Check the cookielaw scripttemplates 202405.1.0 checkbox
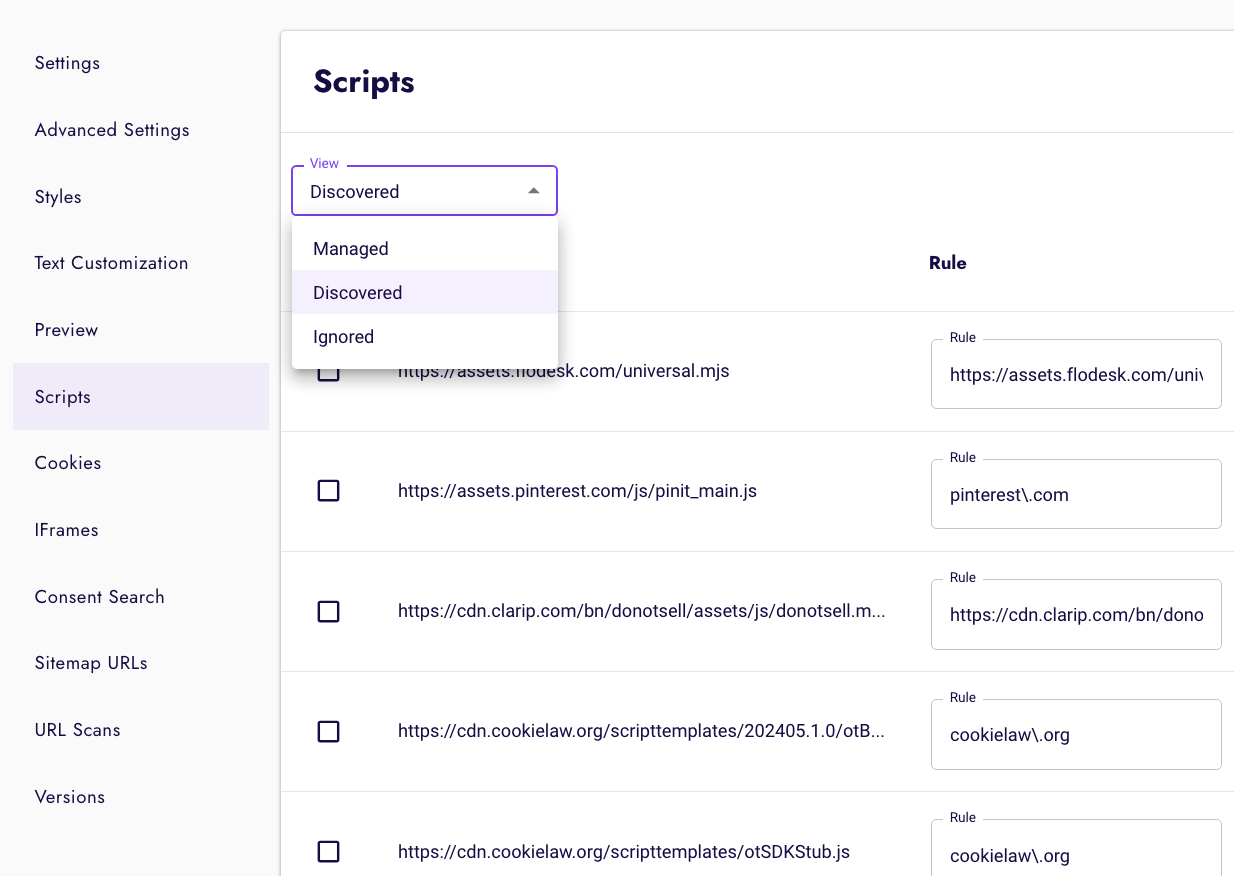1234x876 pixels. 328,731
